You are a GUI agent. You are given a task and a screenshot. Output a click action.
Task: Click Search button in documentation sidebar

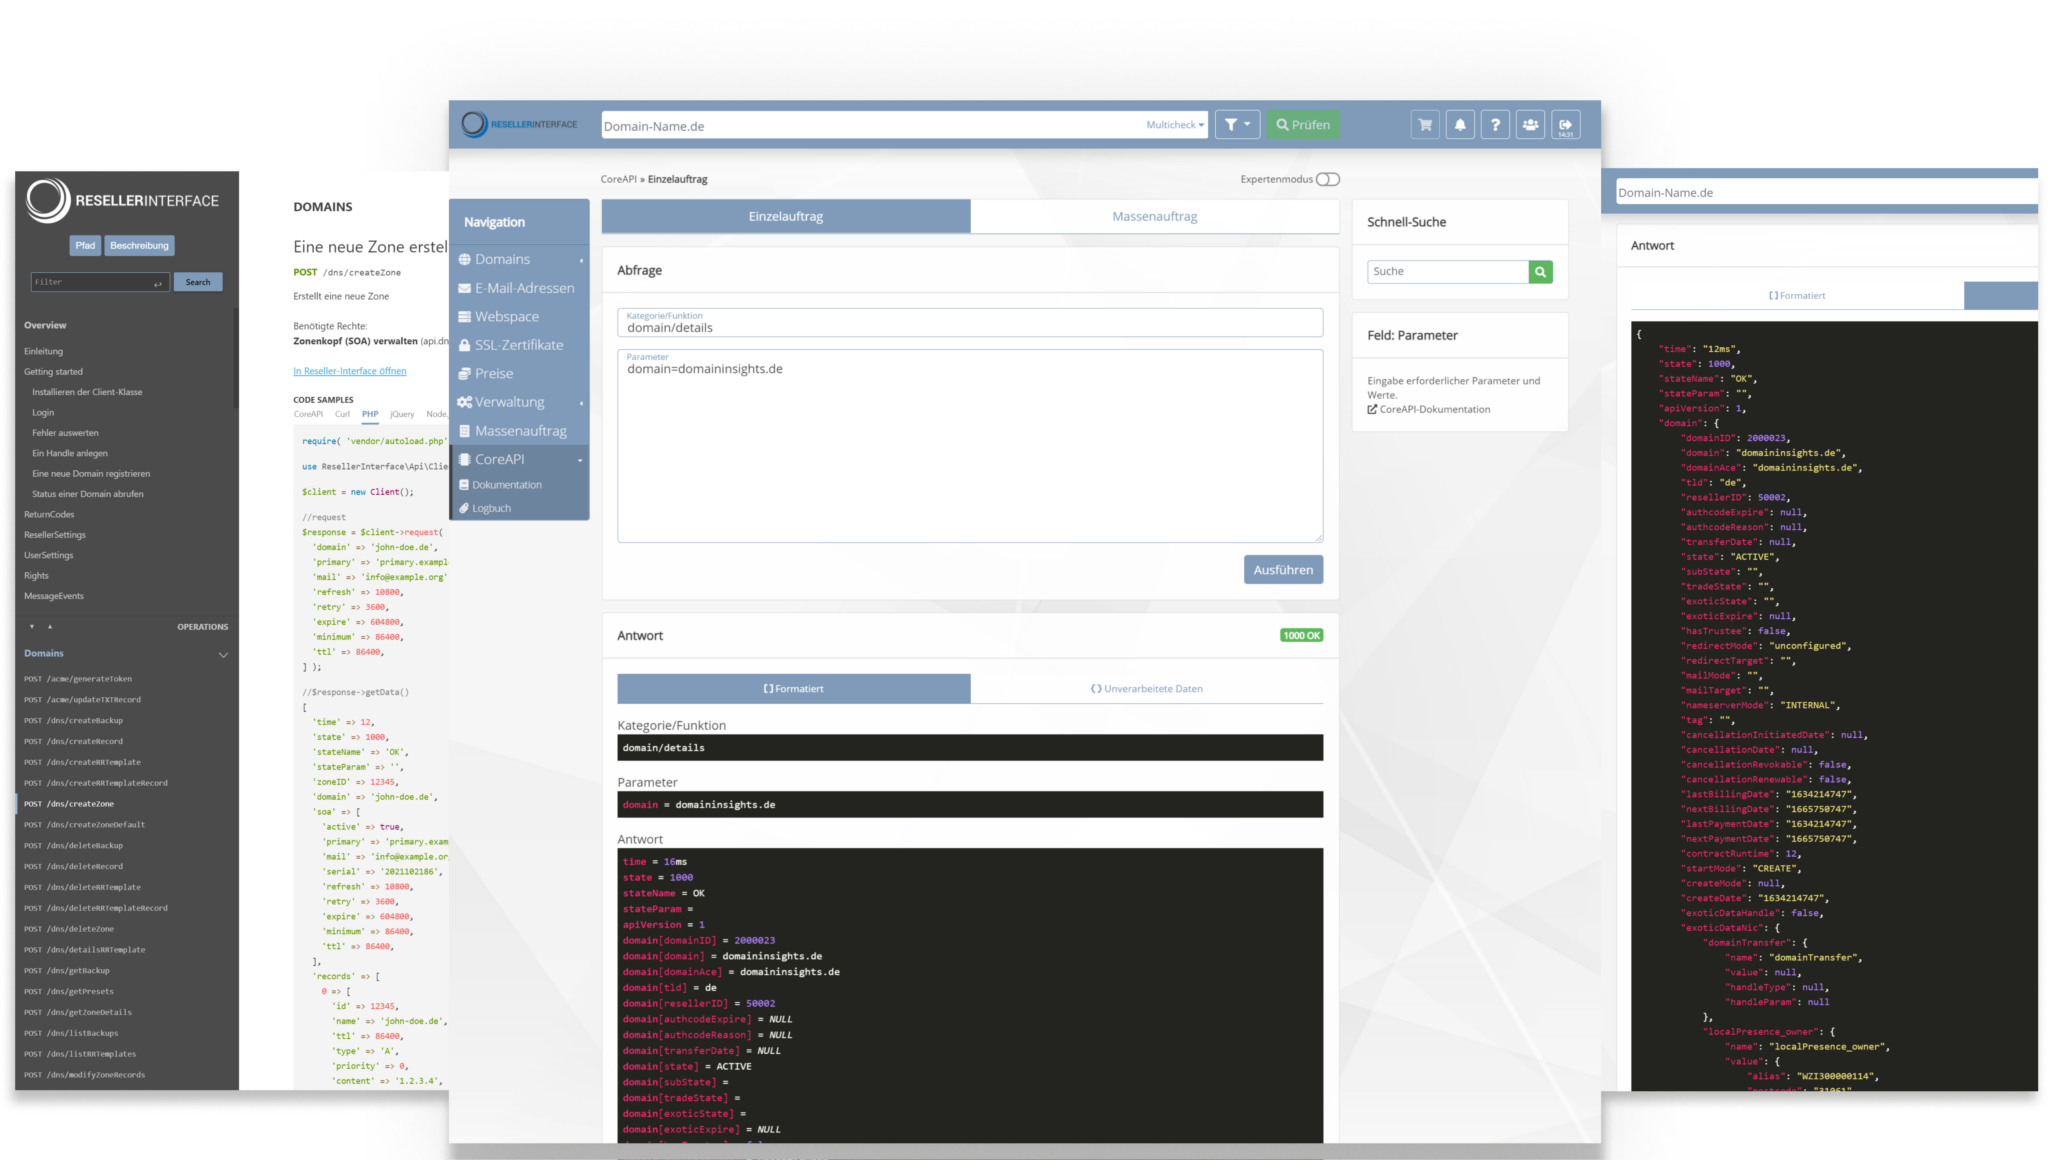click(198, 282)
